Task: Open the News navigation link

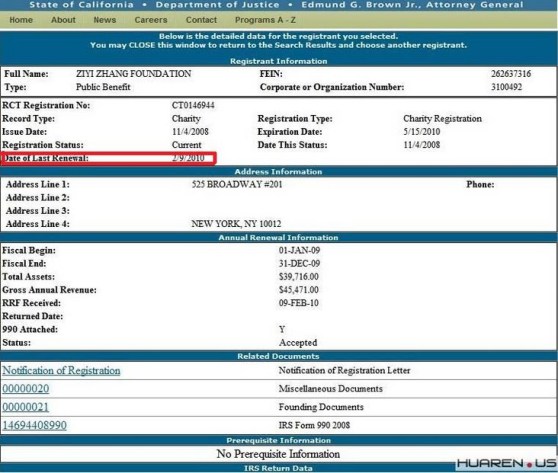Action: click(105, 20)
